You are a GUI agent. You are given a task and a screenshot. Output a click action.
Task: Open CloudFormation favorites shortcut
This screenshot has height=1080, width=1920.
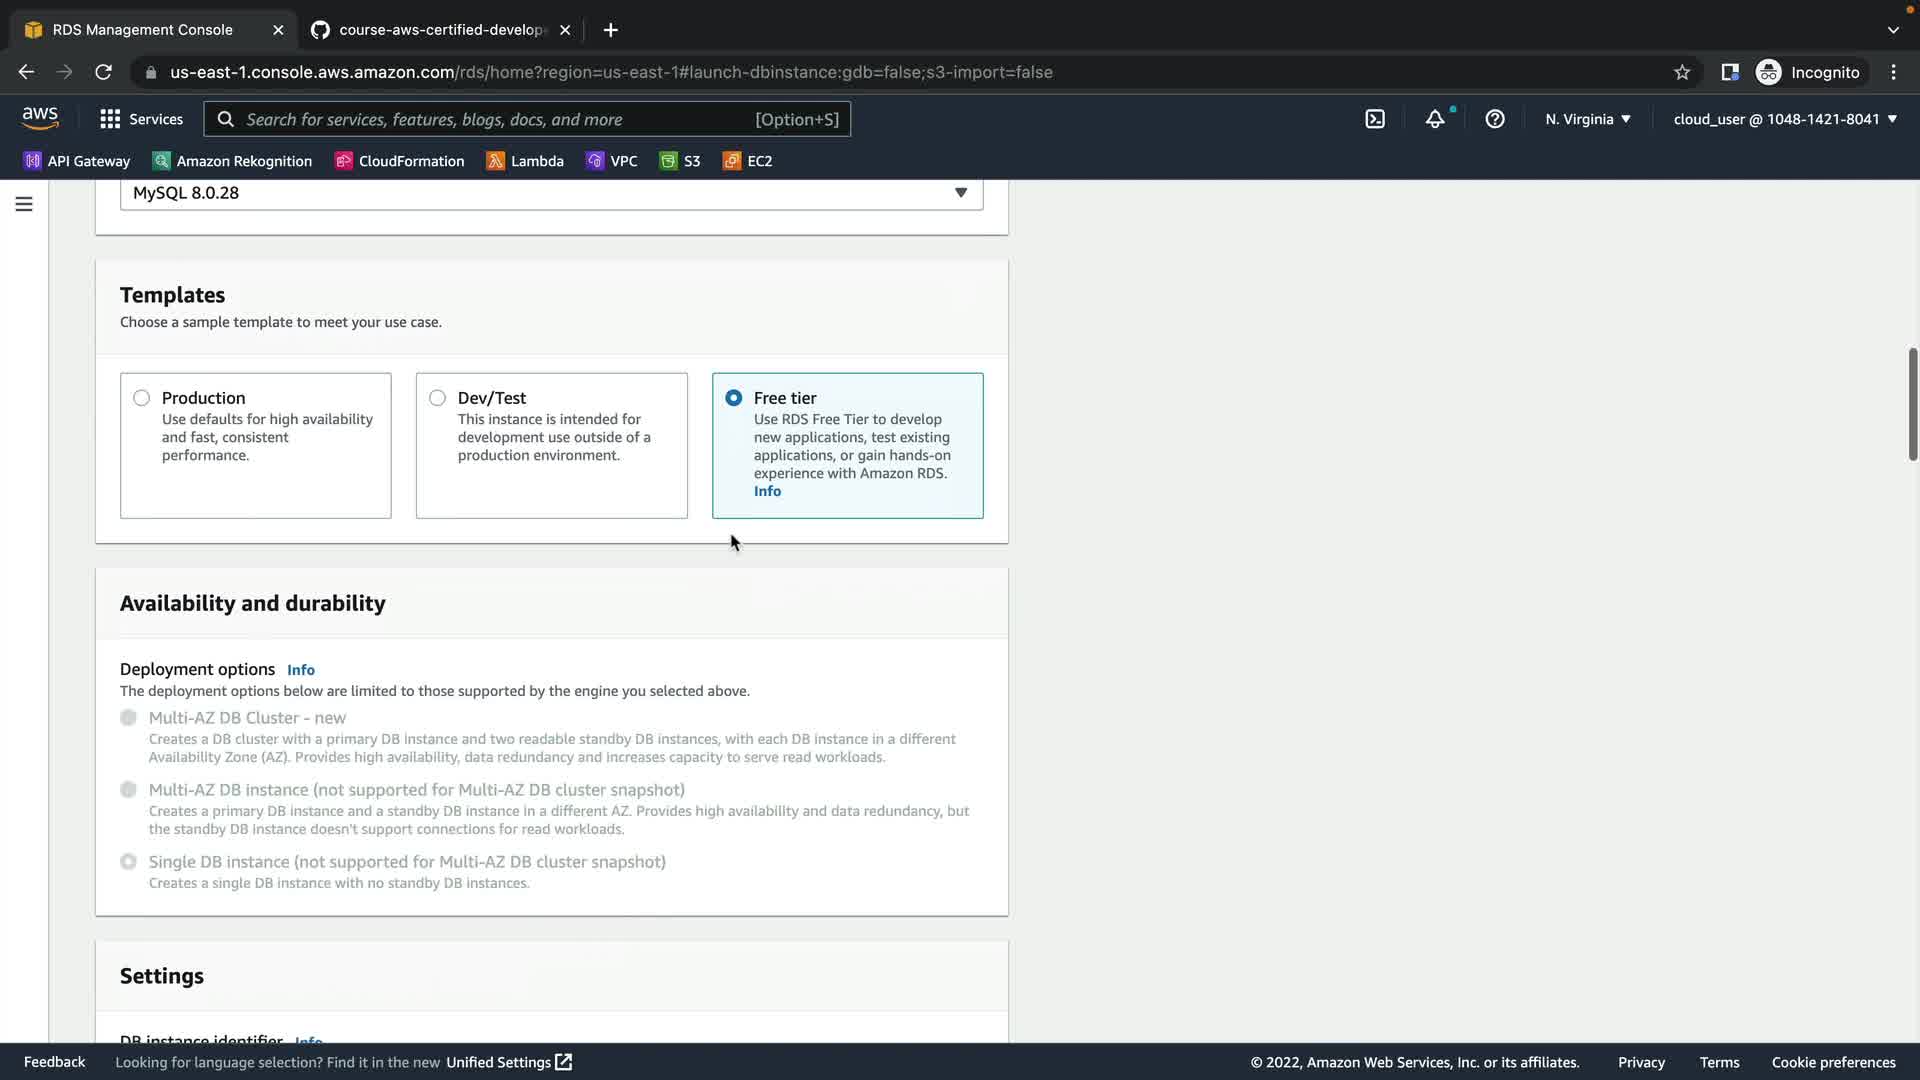[399, 161]
